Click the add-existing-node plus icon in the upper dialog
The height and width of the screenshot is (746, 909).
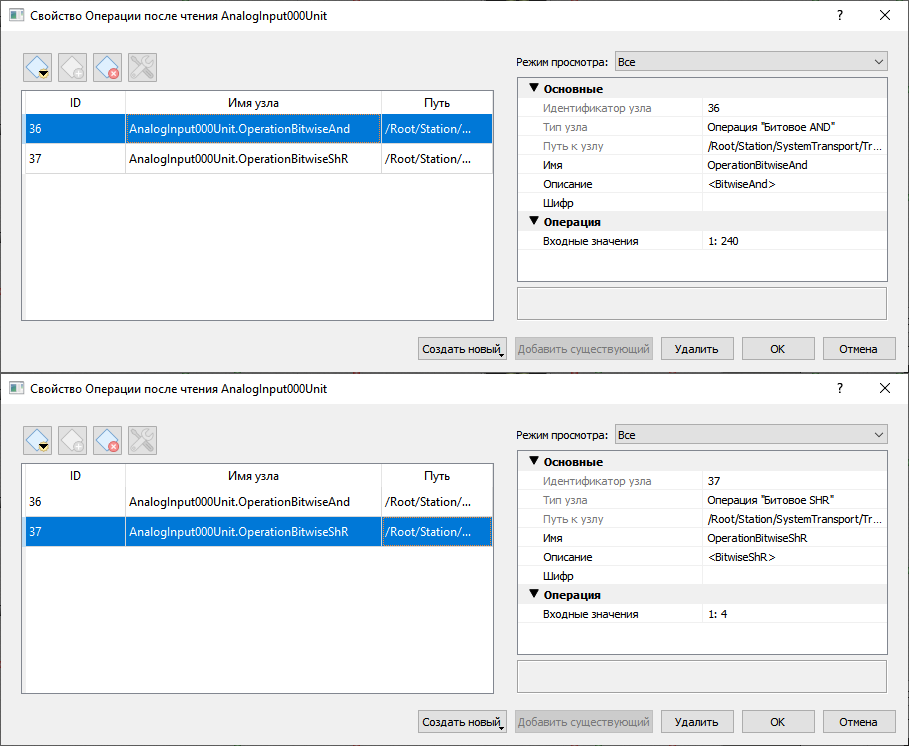73,67
